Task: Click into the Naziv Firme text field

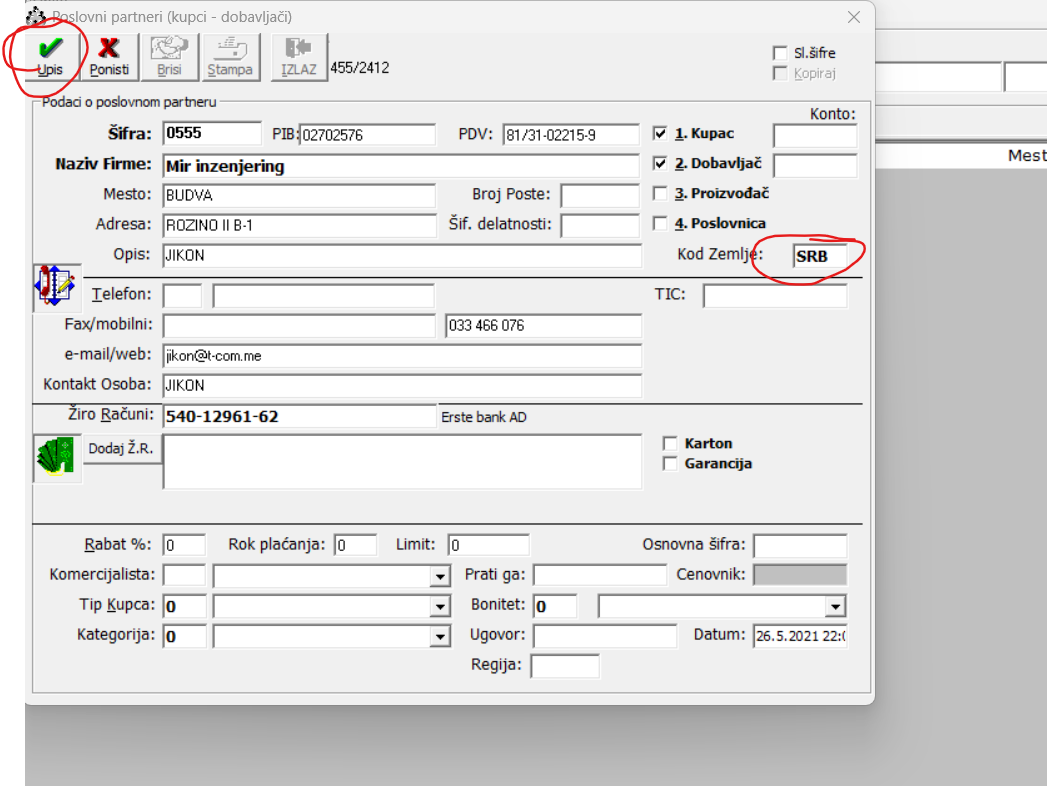Action: click(400, 166)
